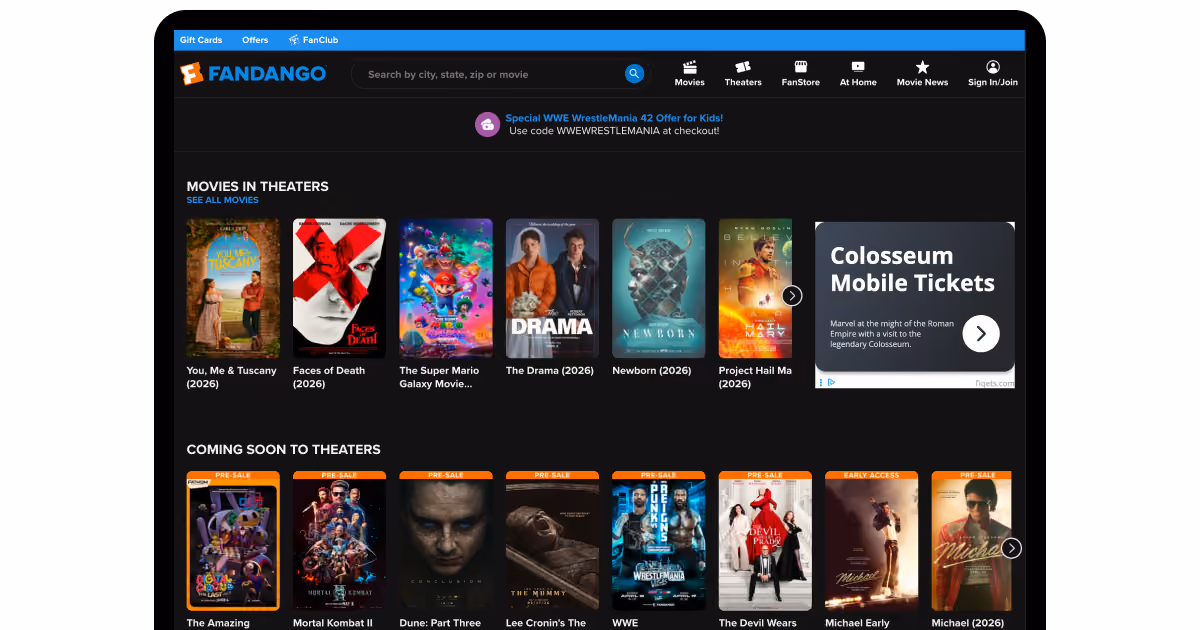Screen dimensions: 1200x630
Task: Click The Super Mario Galaxy Movie title
Action: tap(439, 377)
